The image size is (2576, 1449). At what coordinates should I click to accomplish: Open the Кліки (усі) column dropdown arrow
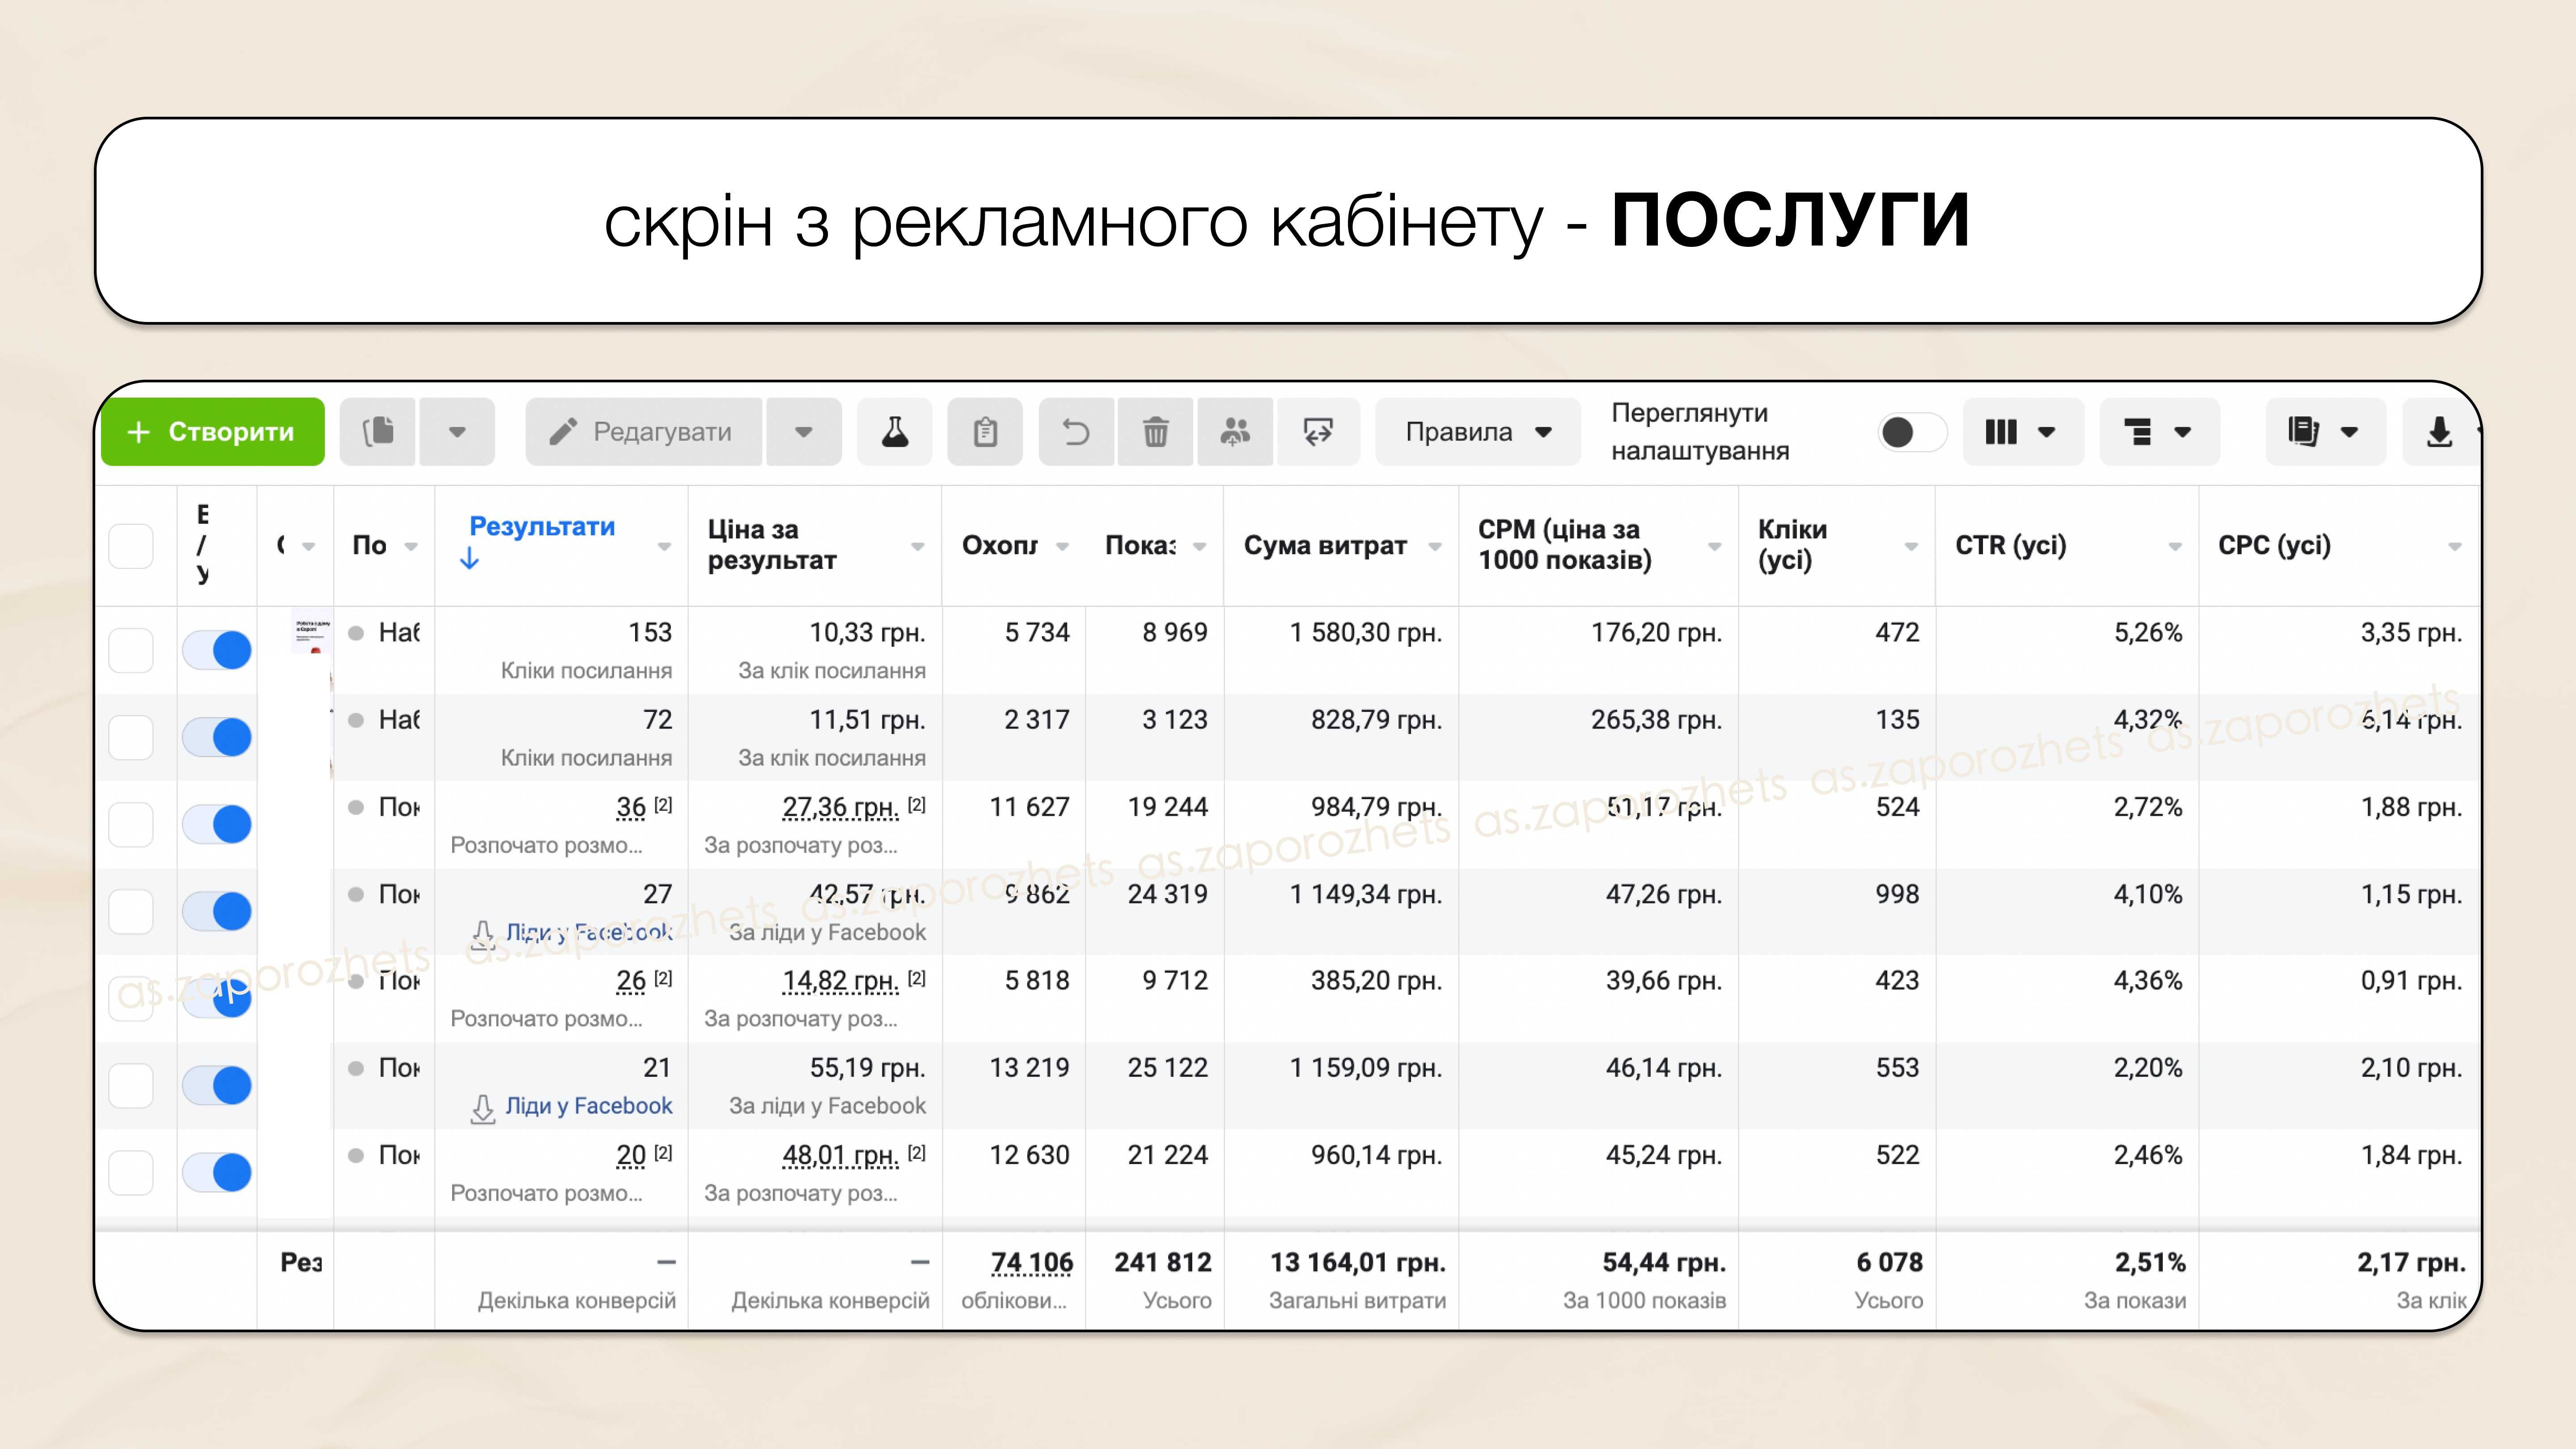pos(1911,546)
